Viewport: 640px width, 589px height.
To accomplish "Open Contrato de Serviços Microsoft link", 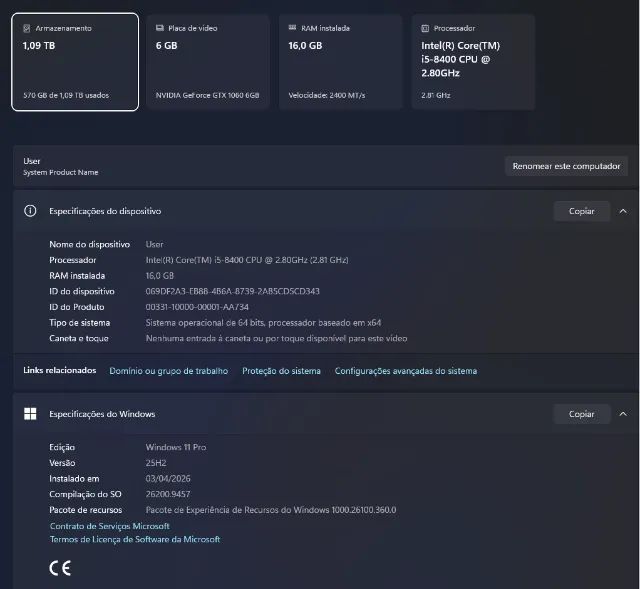I will pyautogui.click(x=109, y=526).
